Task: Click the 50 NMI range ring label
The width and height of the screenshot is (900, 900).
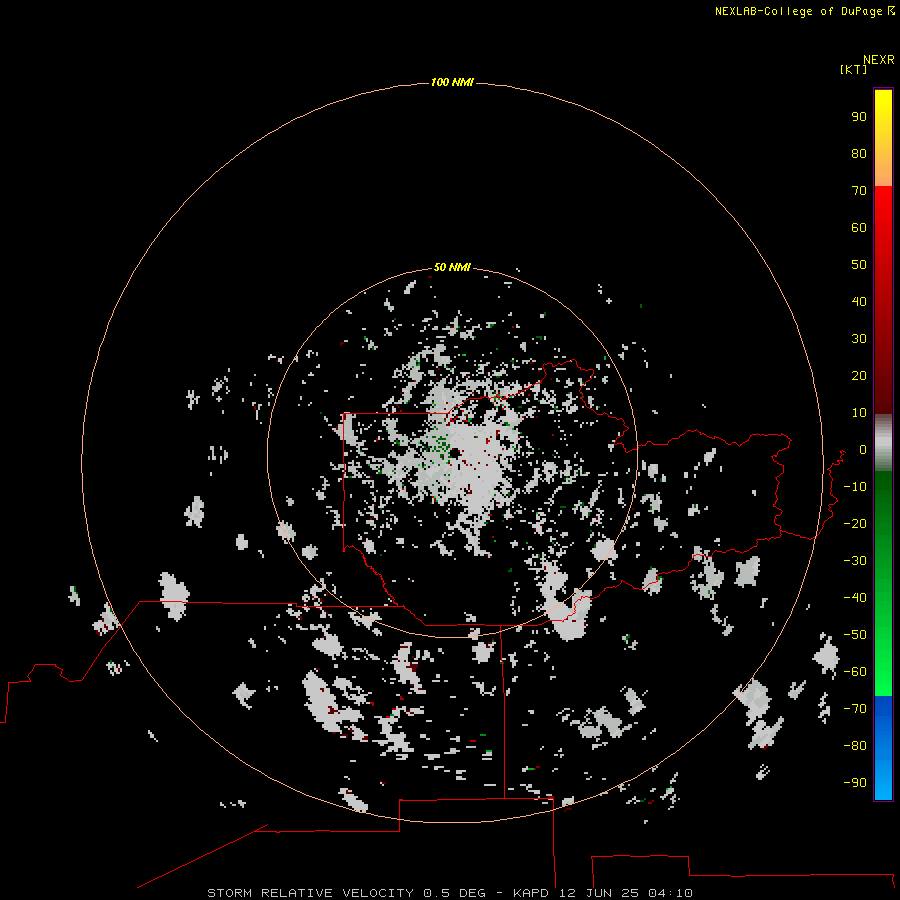Action: click(x=452, y=267)
